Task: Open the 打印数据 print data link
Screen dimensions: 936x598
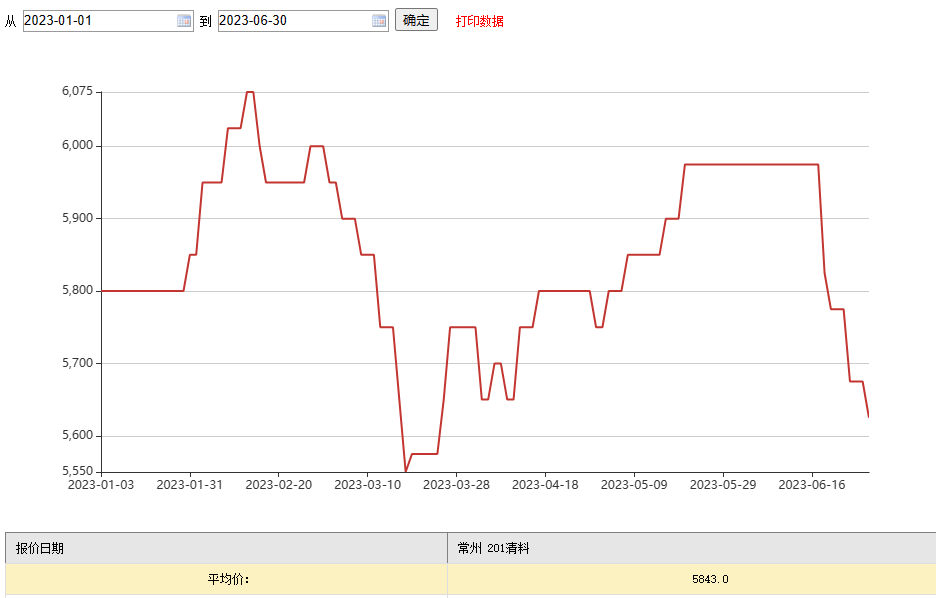Action: click(x=479, y=21)
